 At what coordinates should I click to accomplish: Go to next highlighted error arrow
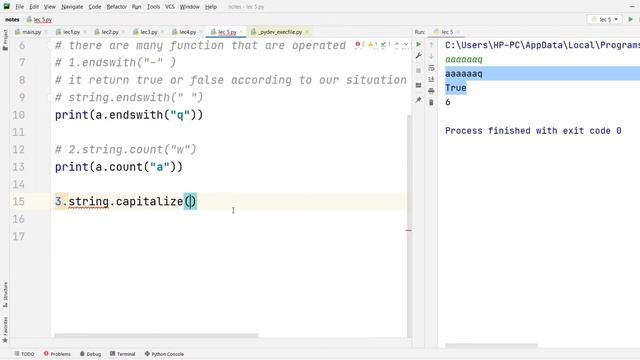pyautogui.click(x=406, y=44)
